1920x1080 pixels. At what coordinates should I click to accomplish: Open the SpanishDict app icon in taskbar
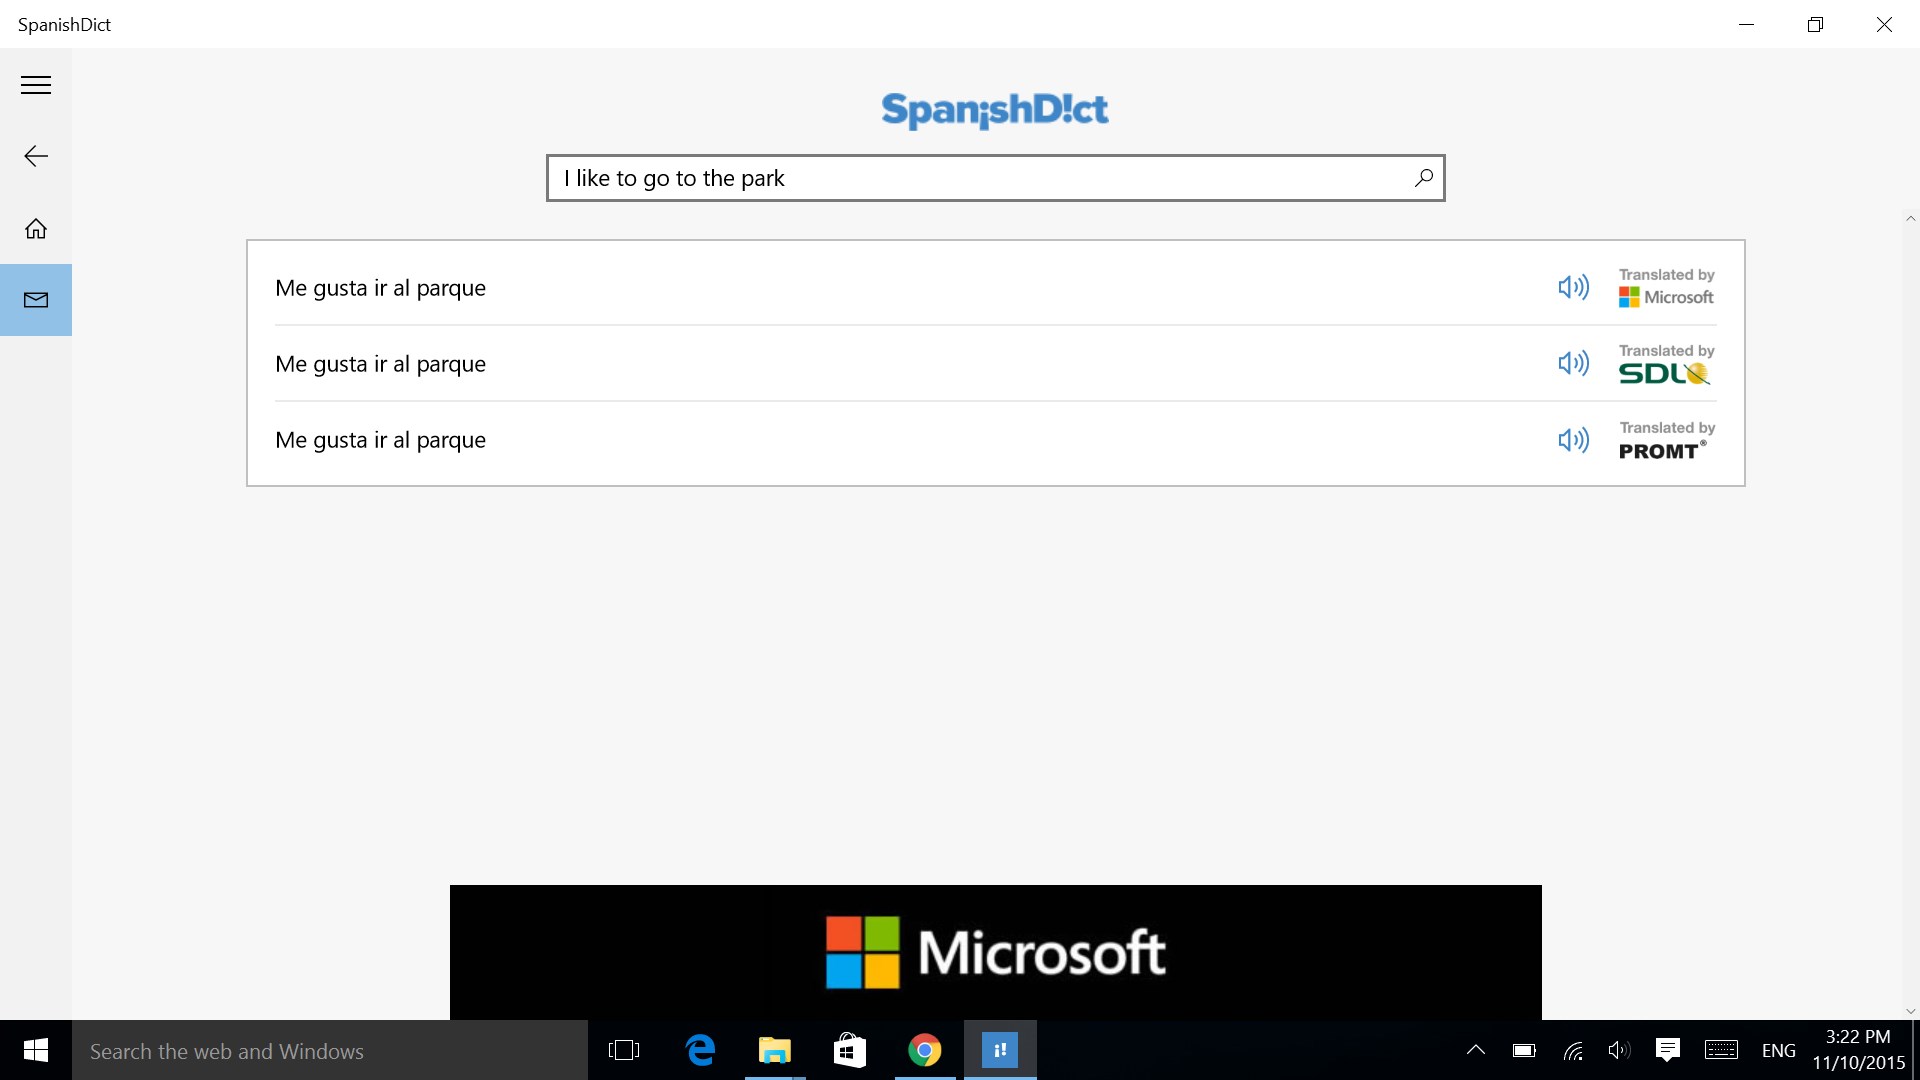[x=999, y=1050]
